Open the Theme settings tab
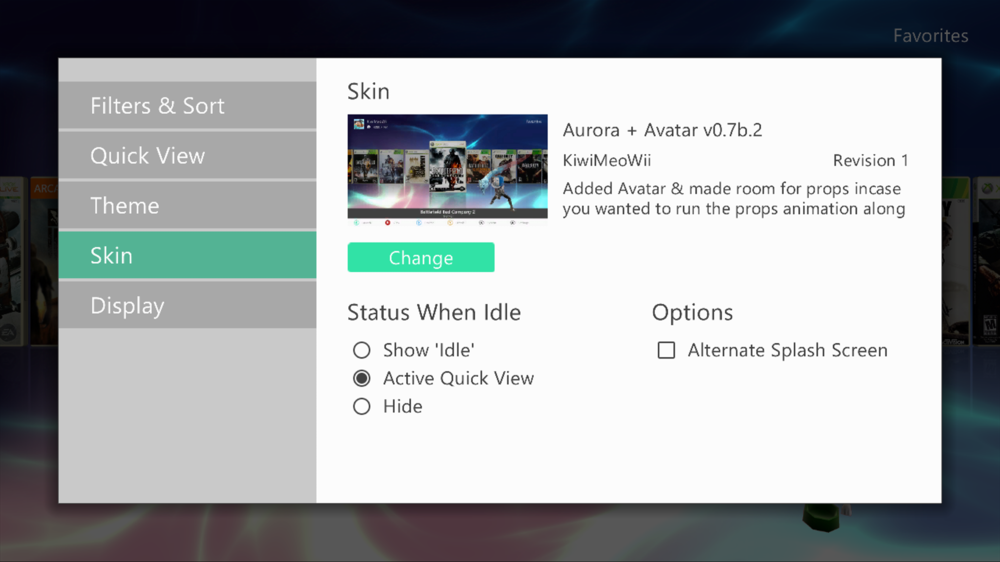Viewport: 1000px width, 562px height. tap(188, 205)
